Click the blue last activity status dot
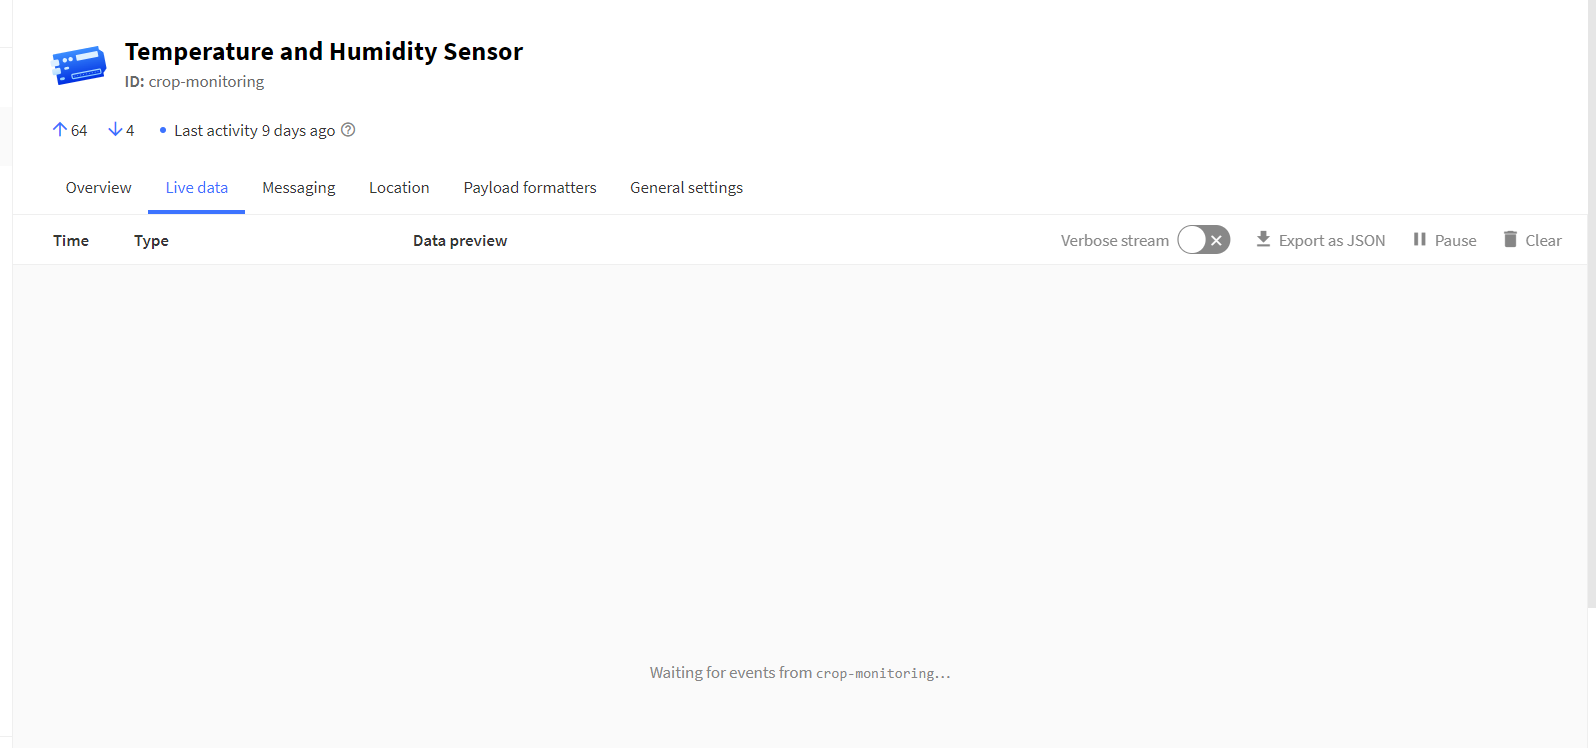The width and height of the screenshot is (1596, 748). pos(163,130)
